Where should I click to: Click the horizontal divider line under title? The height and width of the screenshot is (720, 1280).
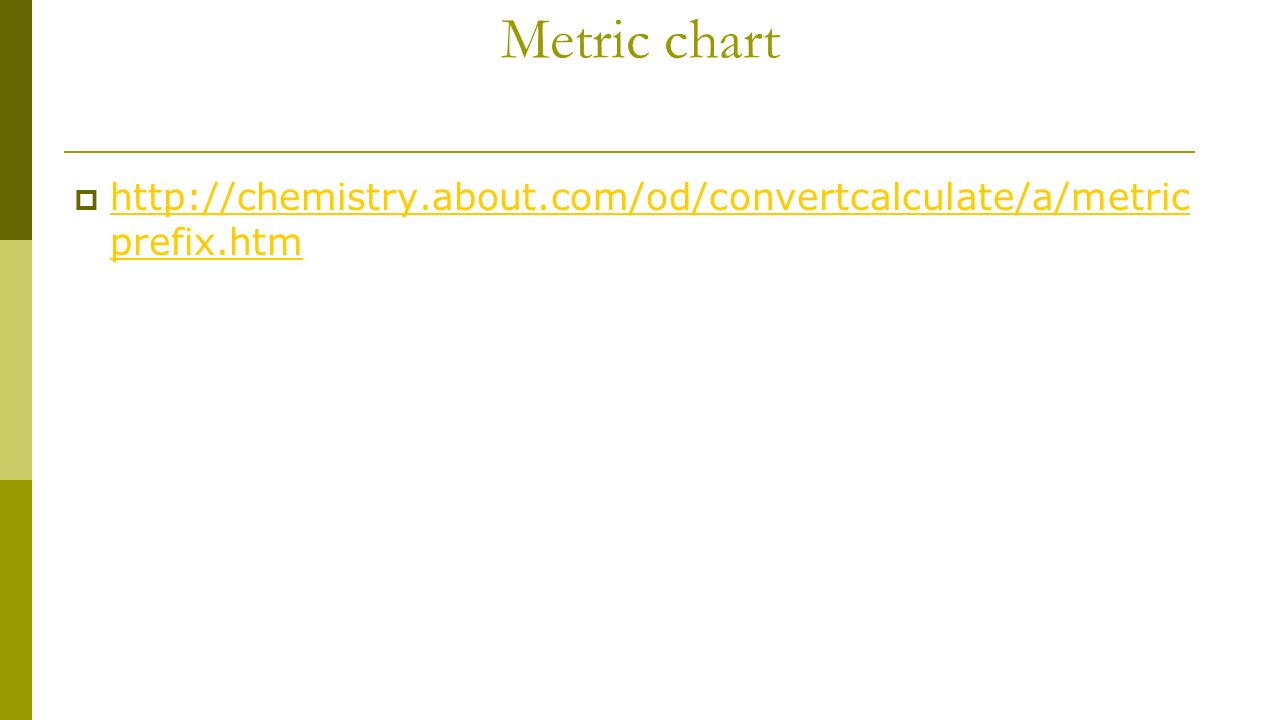coord(630,152)
